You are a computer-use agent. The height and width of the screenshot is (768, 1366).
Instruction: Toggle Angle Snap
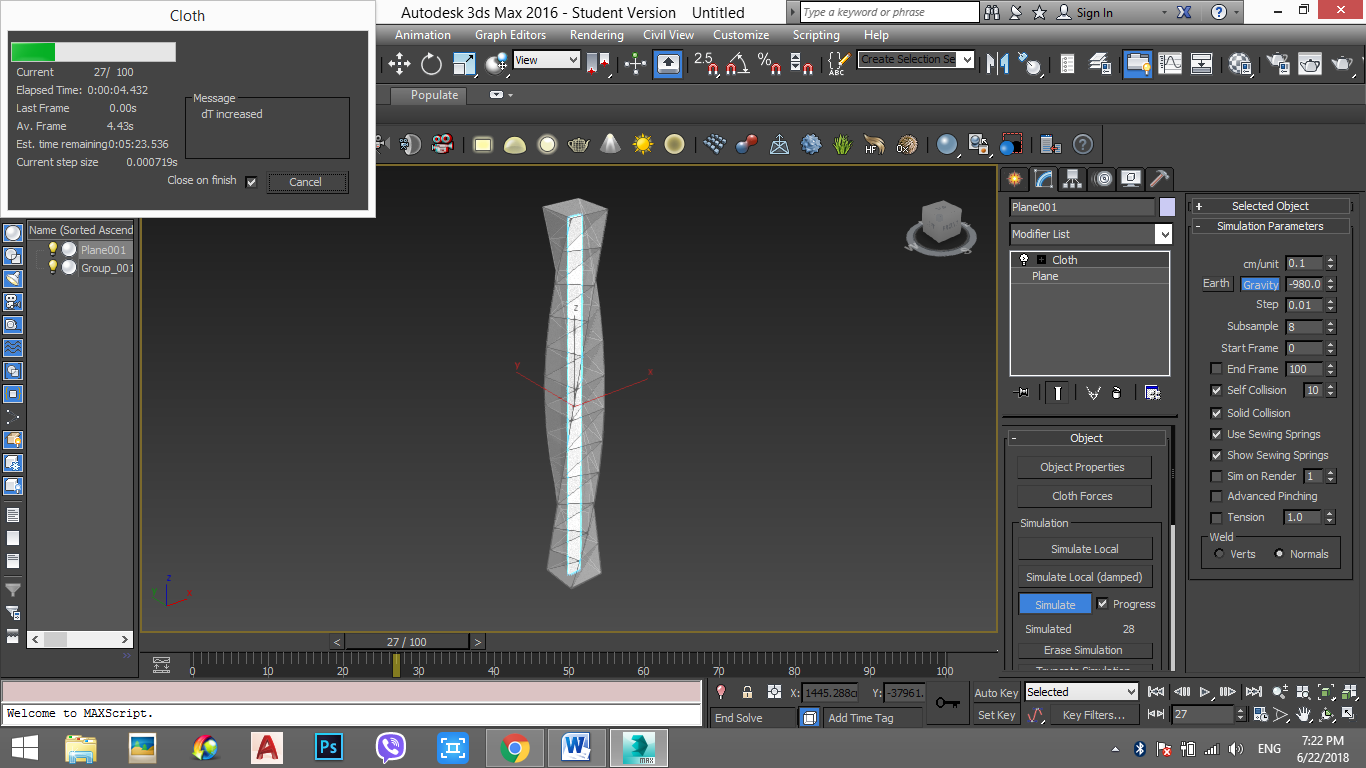737,64
